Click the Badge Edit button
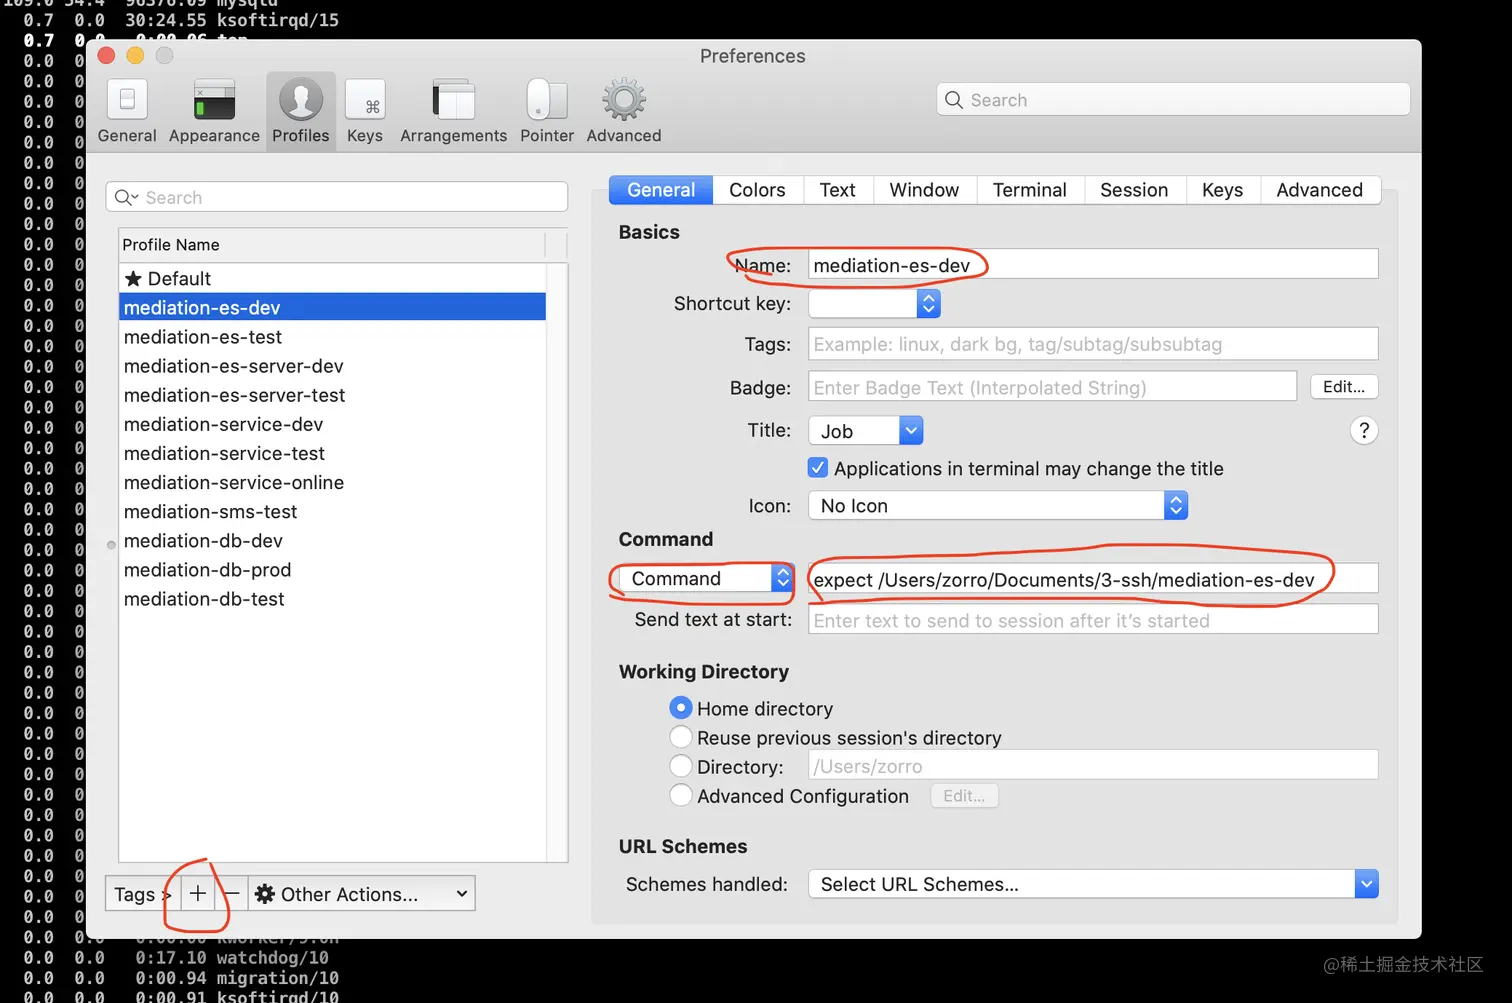Image resolution: width=1512 pixels, height=1003 pixels. pos(1344,387)
